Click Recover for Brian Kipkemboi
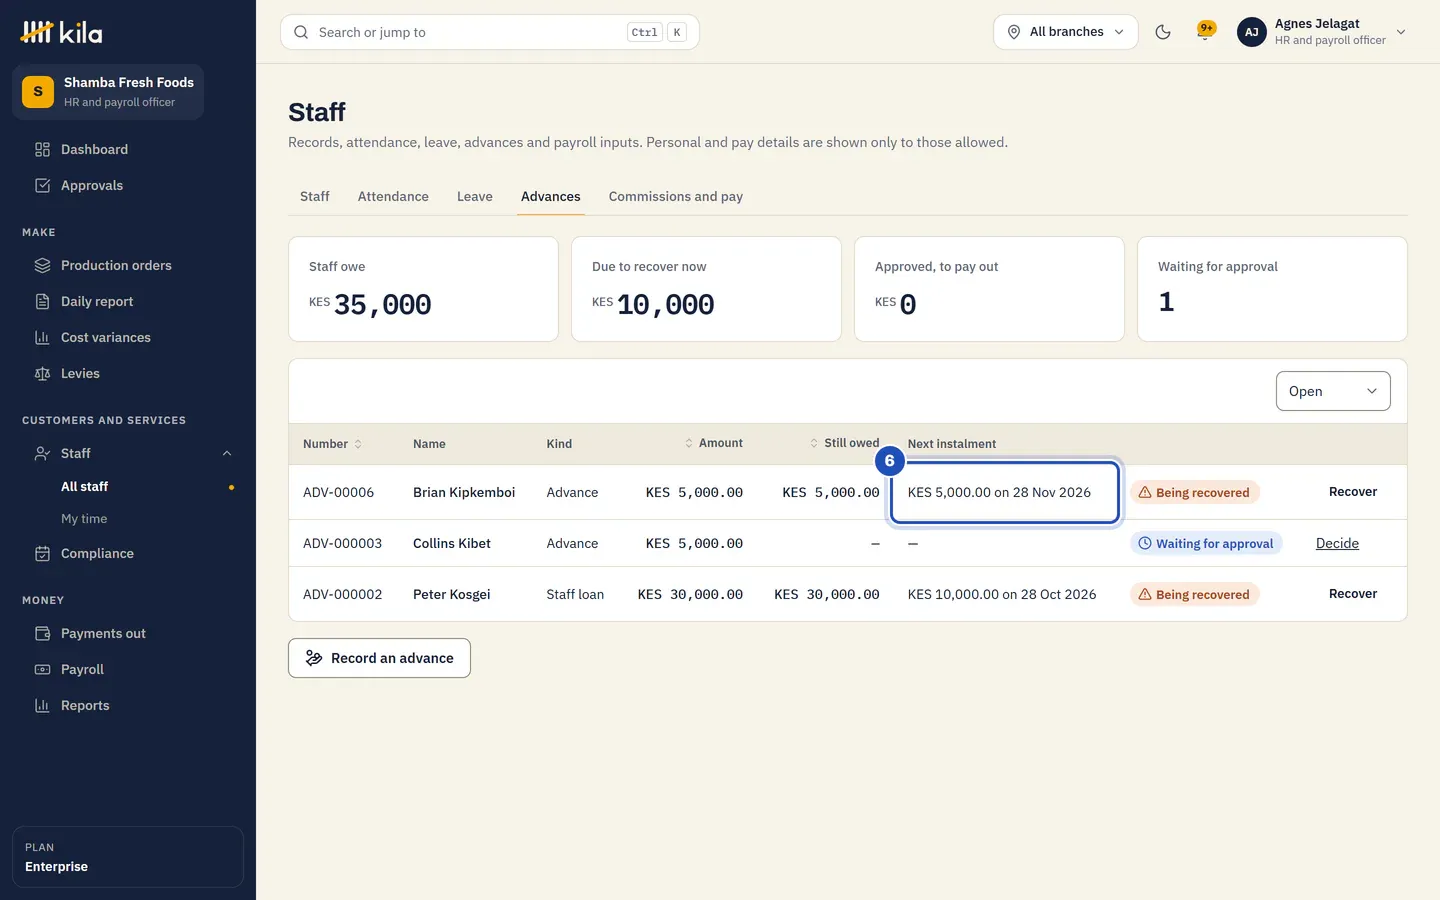The width and height of the screenshot is (1440, 900). (x=1353, y=492)
